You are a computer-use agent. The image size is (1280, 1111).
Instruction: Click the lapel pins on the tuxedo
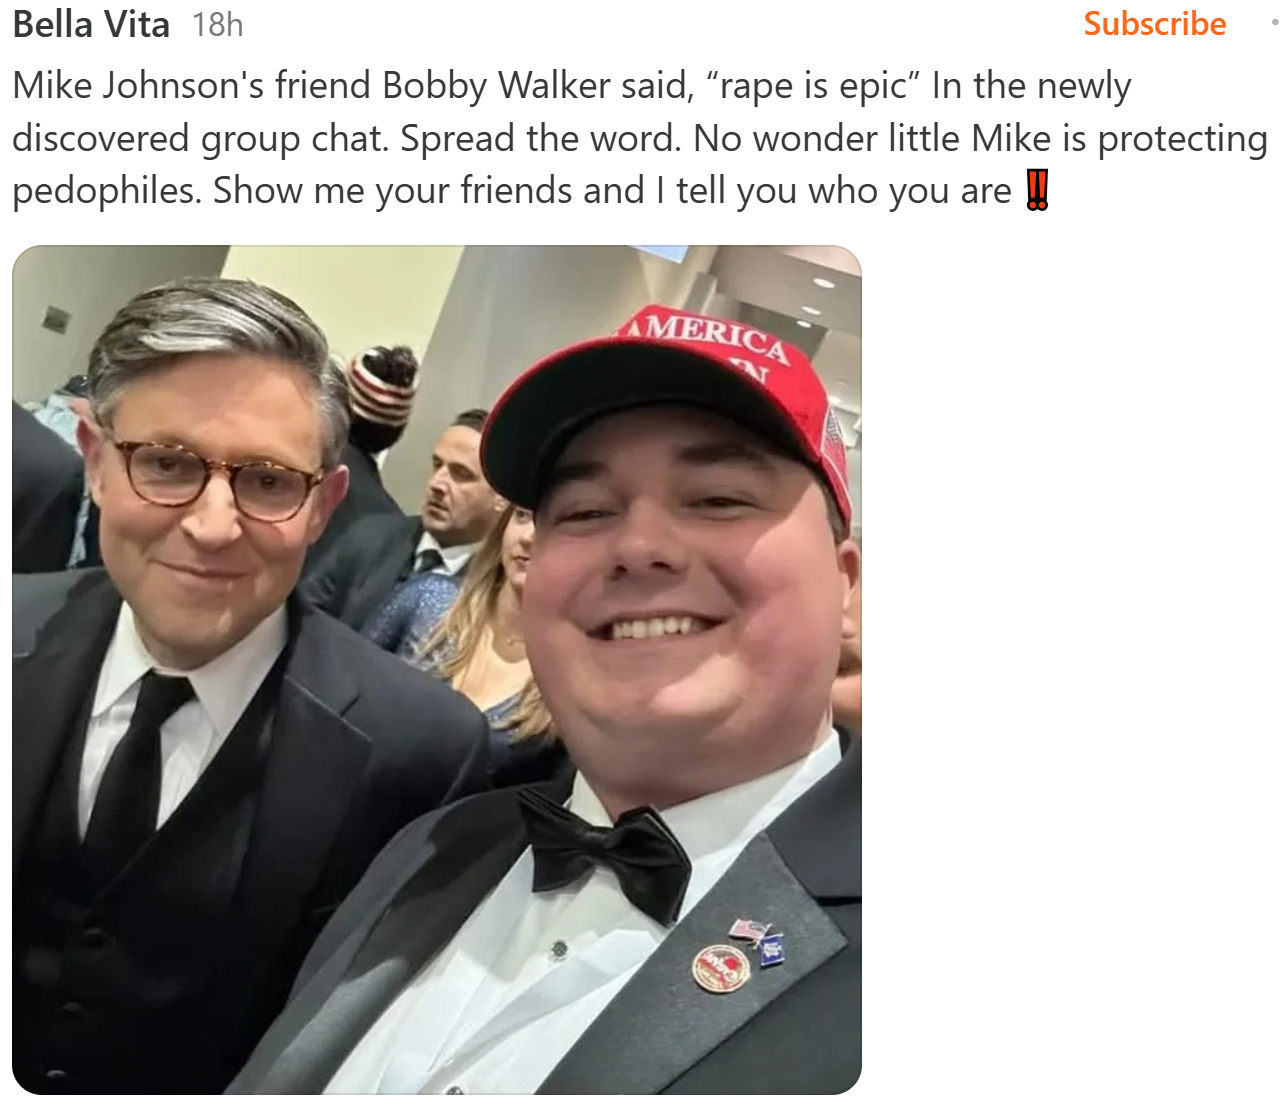pyautogui.click(x=738, y=956)
